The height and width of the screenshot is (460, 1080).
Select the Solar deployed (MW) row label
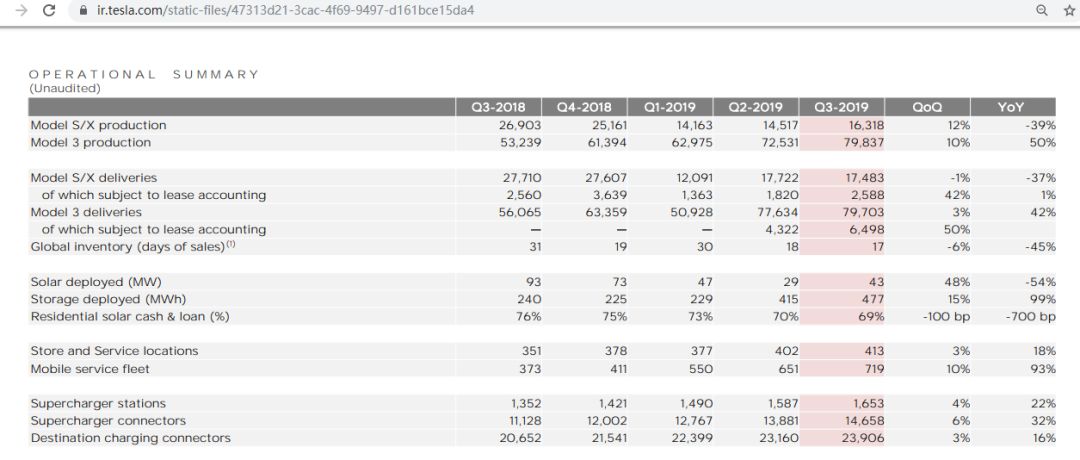(x=96, y=282)
